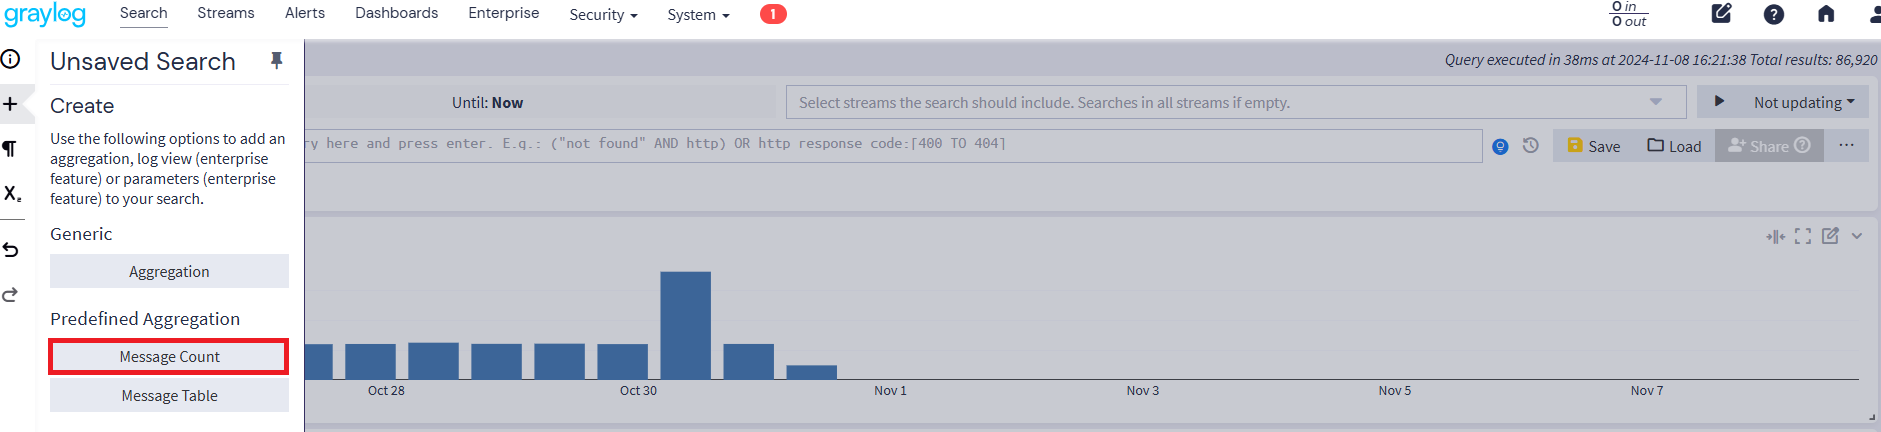The height and width of the screenshot is (432, 1881).
Task: Focus the search query input field
Action: tap(890, 145)
